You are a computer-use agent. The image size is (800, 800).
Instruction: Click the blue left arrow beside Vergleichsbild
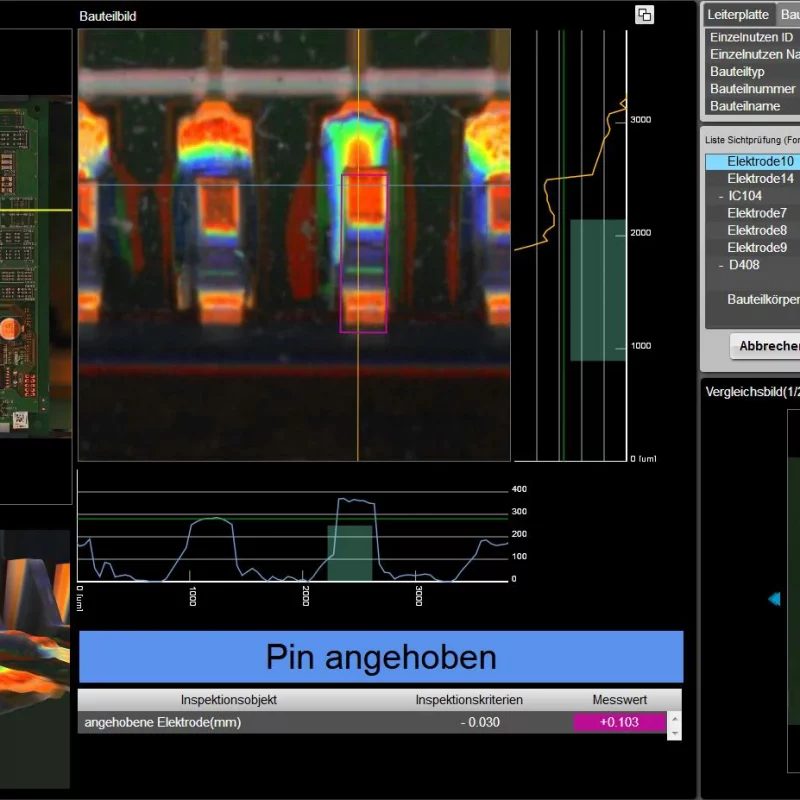point(774,599)
